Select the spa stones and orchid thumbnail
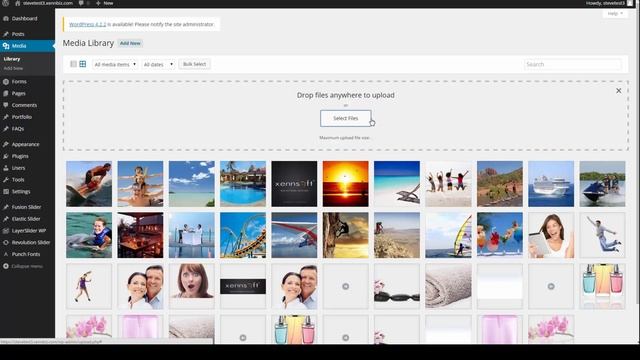 [397, 286]
